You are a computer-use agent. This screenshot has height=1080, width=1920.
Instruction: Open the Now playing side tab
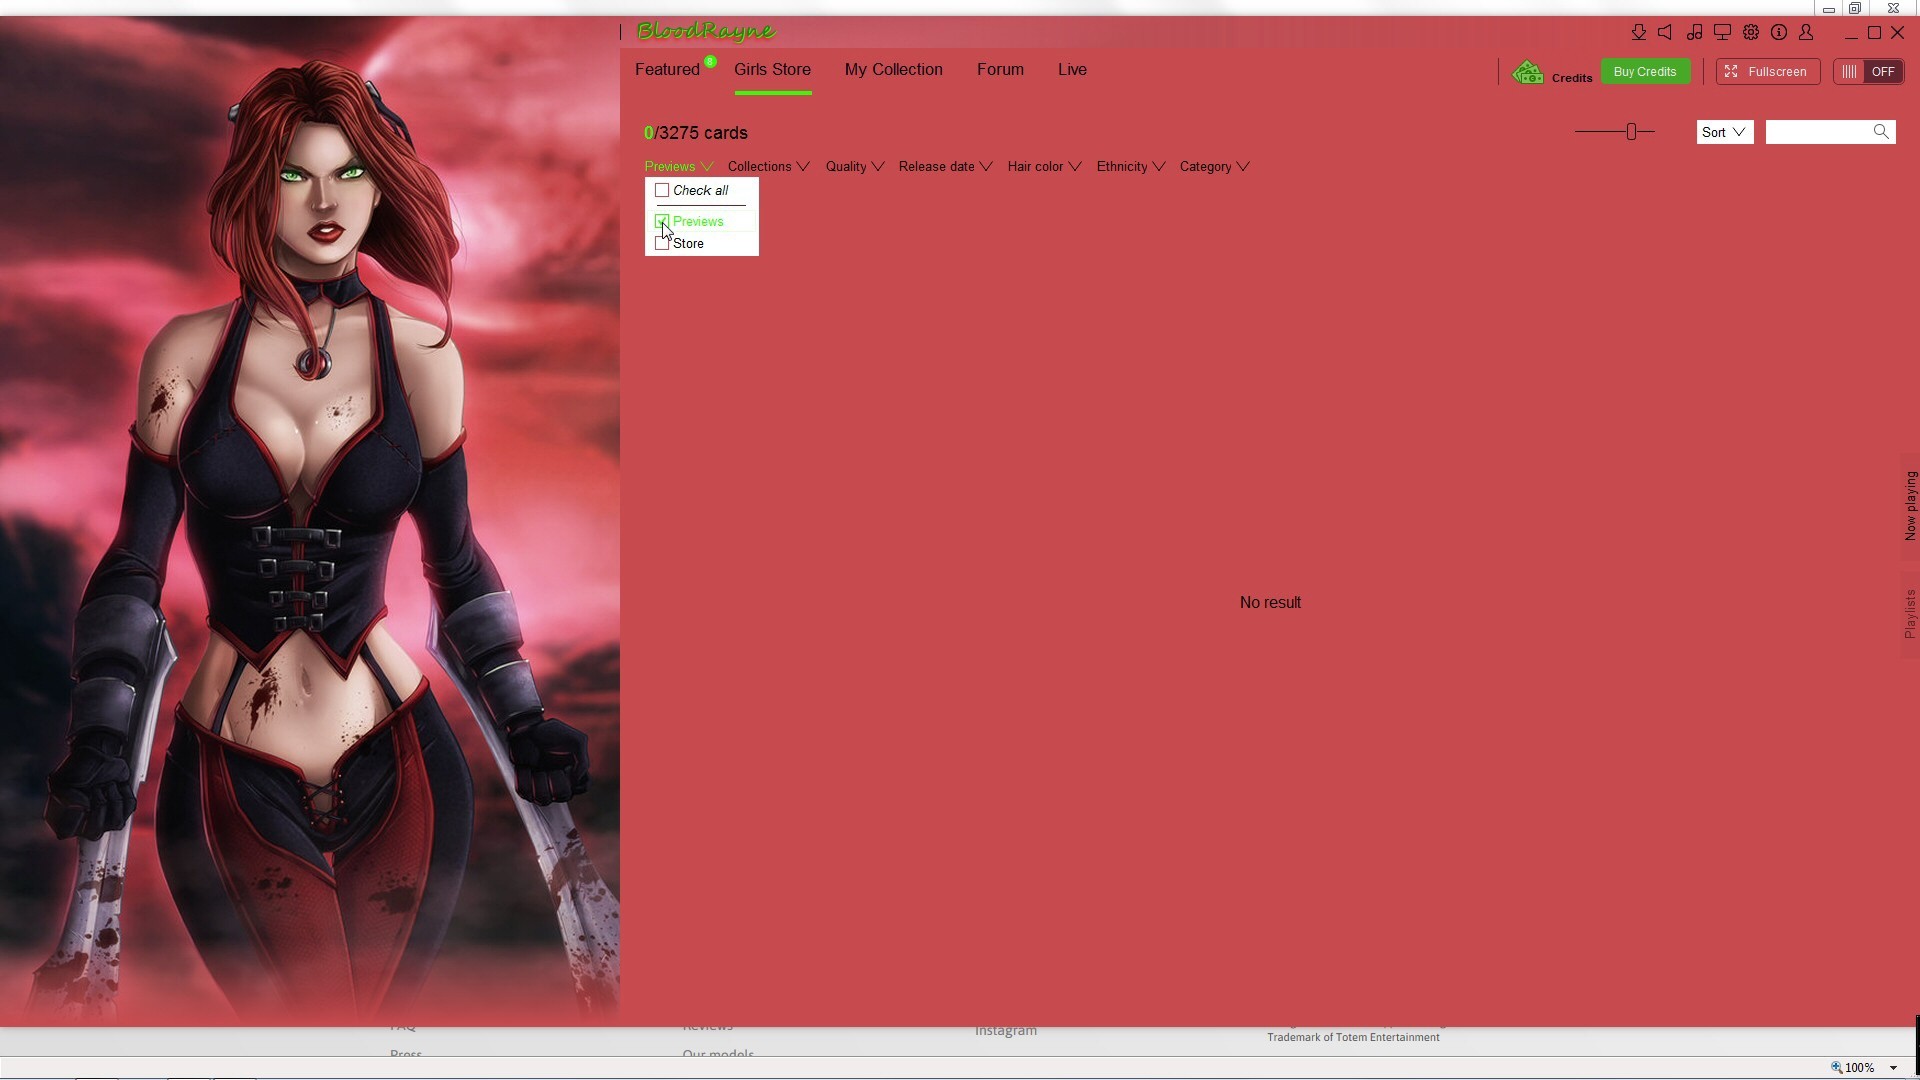pyautogui.click(x=1910, y=506)
